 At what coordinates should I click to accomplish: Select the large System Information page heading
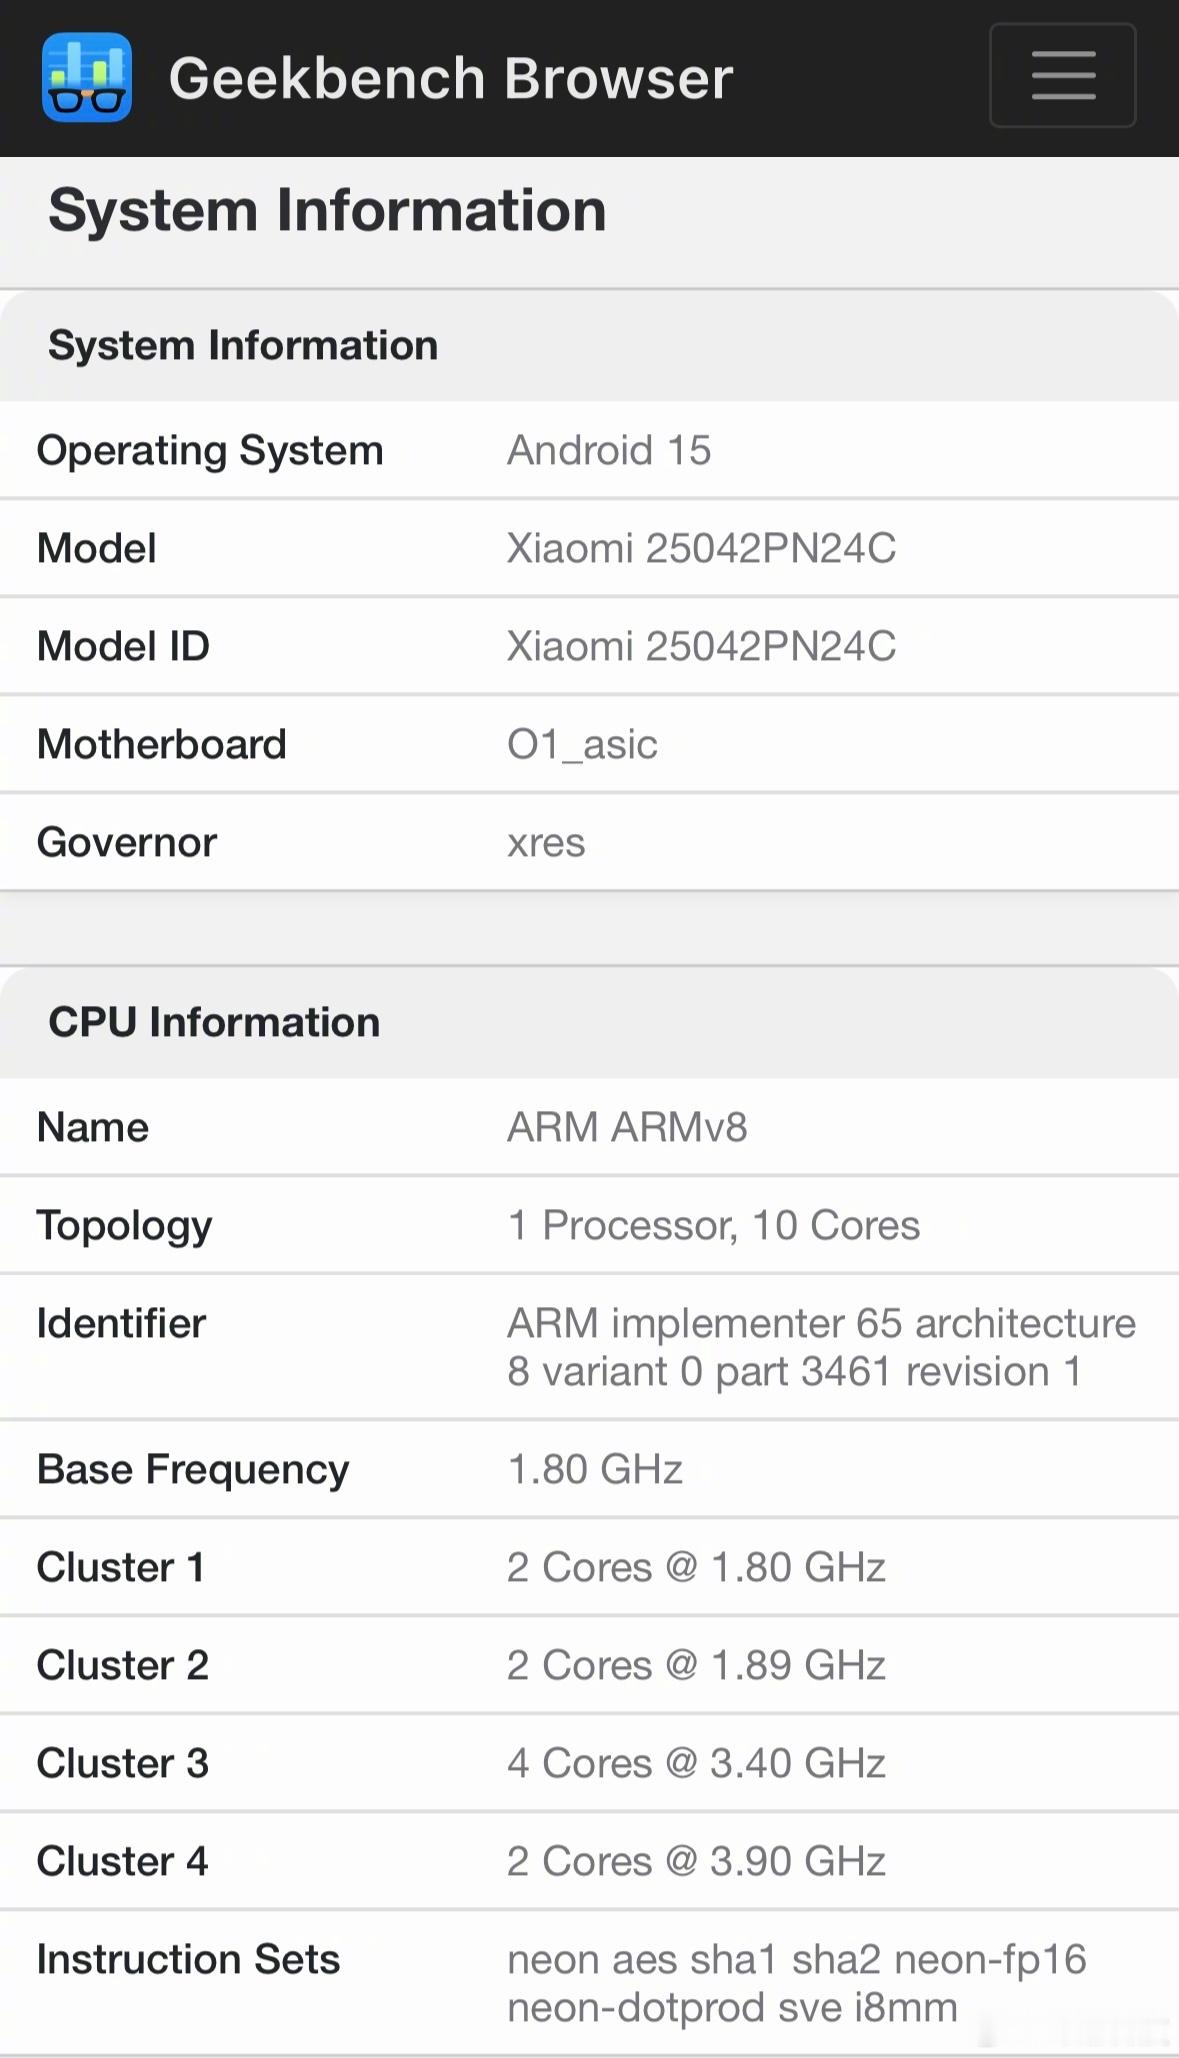tap(327, 210)
